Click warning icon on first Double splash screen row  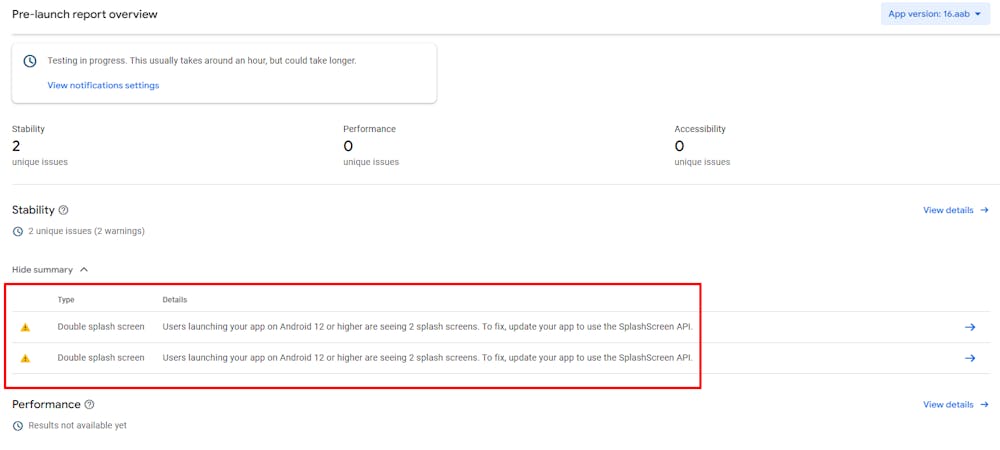click(x=25, y=327)
